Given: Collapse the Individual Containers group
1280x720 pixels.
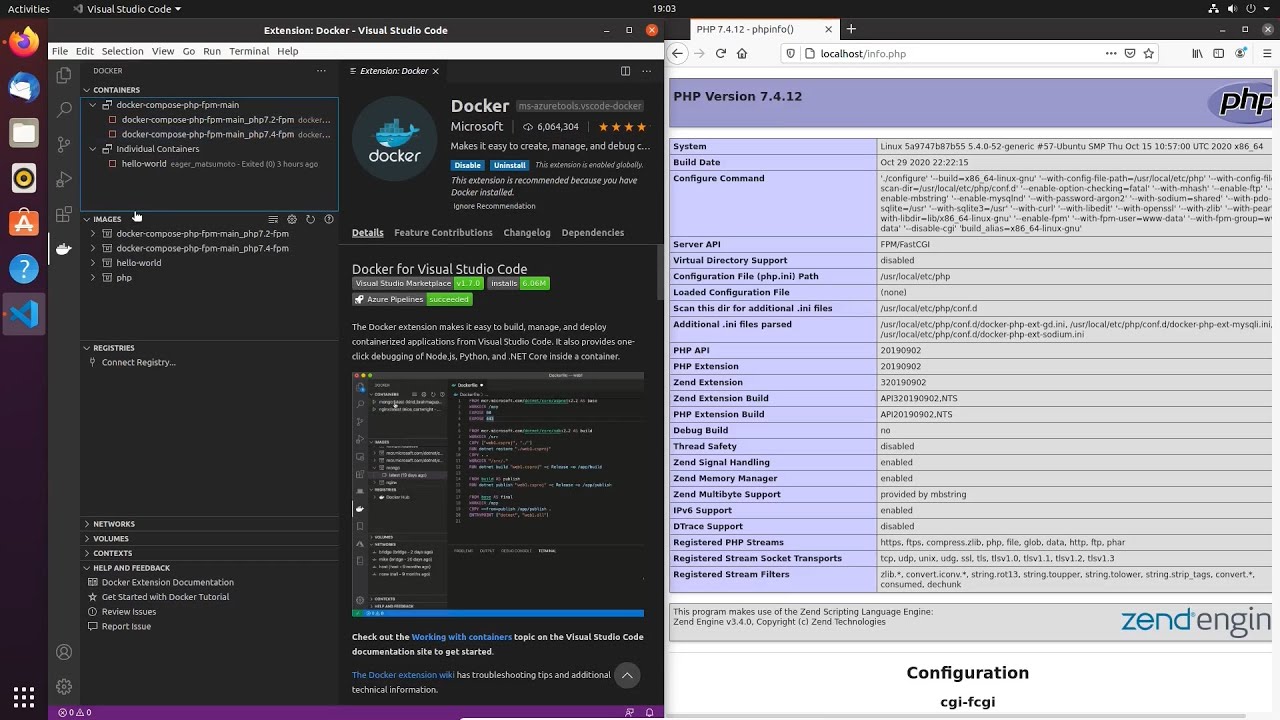Looking at the screenshot, I should [93, 149].
